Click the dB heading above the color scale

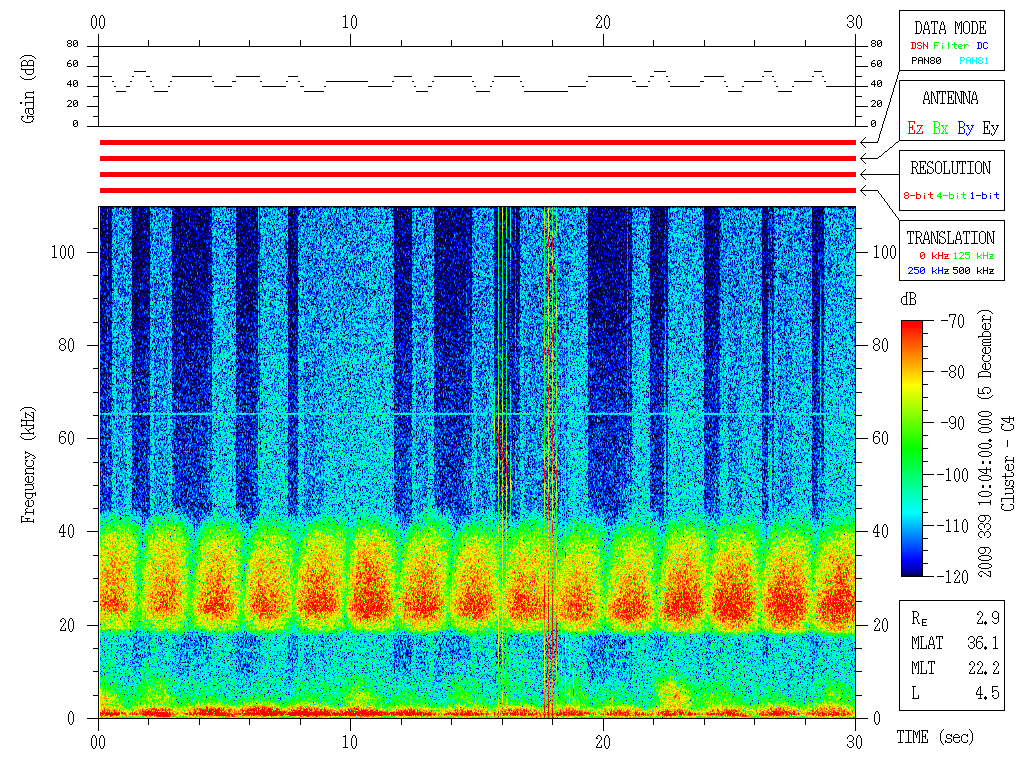(x=908, y=299)
